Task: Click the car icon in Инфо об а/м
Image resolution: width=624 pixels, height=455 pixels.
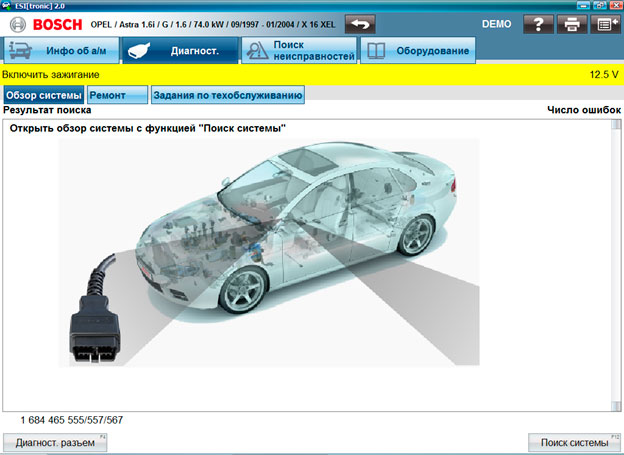Action: pyautogui.click(x=21, y=51)
